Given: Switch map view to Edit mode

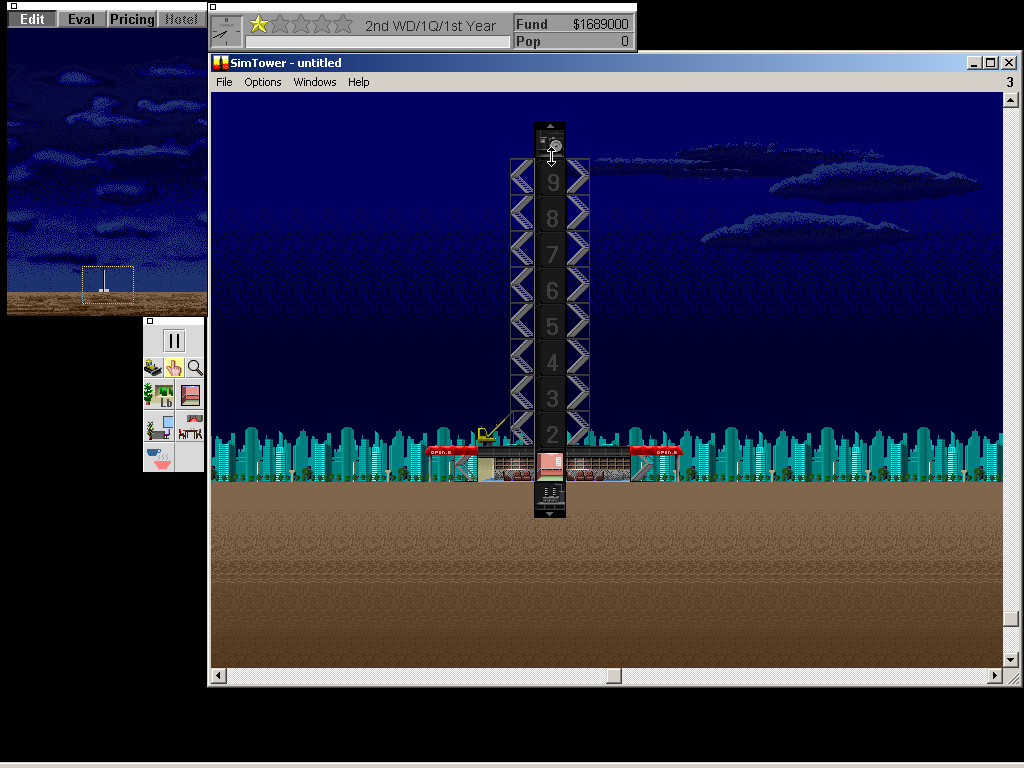Looking at the screenshot, I should coord(32,19).
